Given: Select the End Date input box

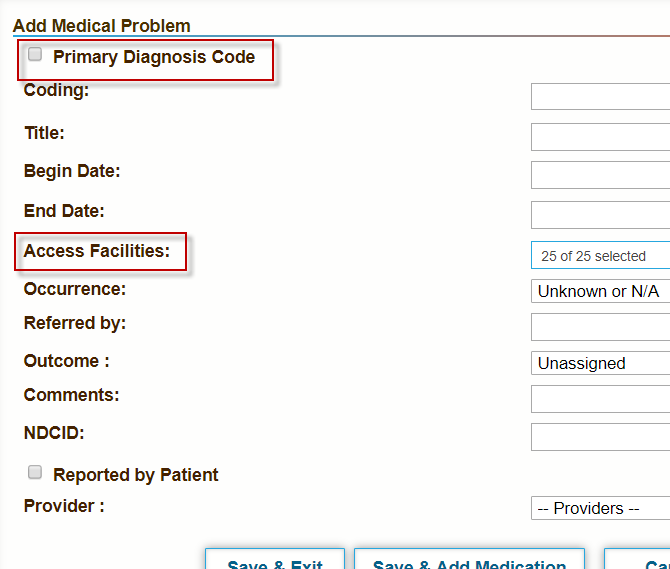Looking at the screenshot, I should pyautogui.click(x=600, y=215).
